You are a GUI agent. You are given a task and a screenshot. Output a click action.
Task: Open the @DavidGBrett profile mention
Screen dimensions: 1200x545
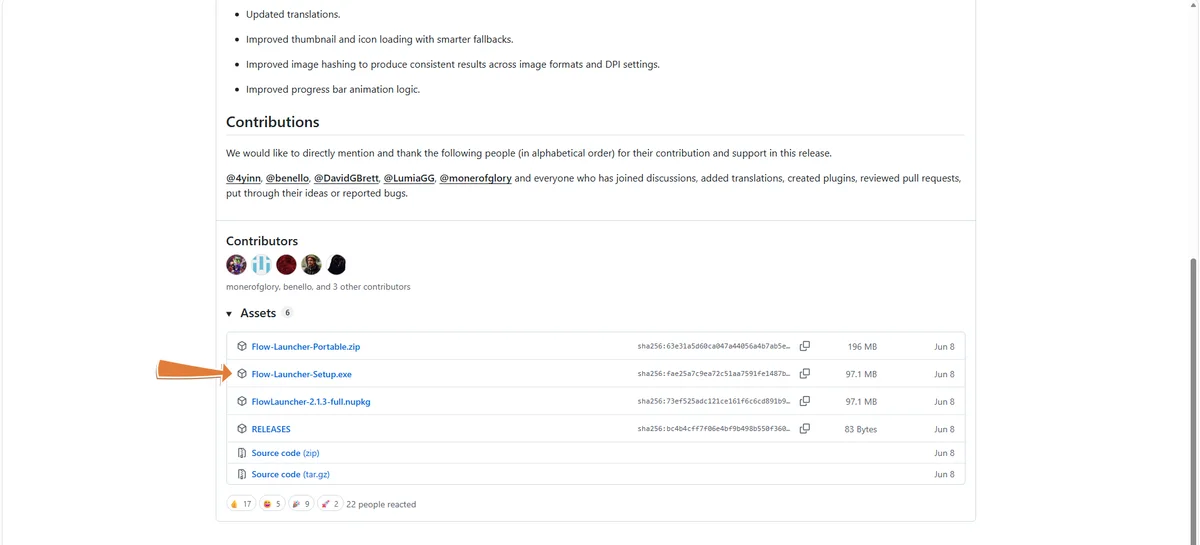pyautogui.click(x=346, y=178)
